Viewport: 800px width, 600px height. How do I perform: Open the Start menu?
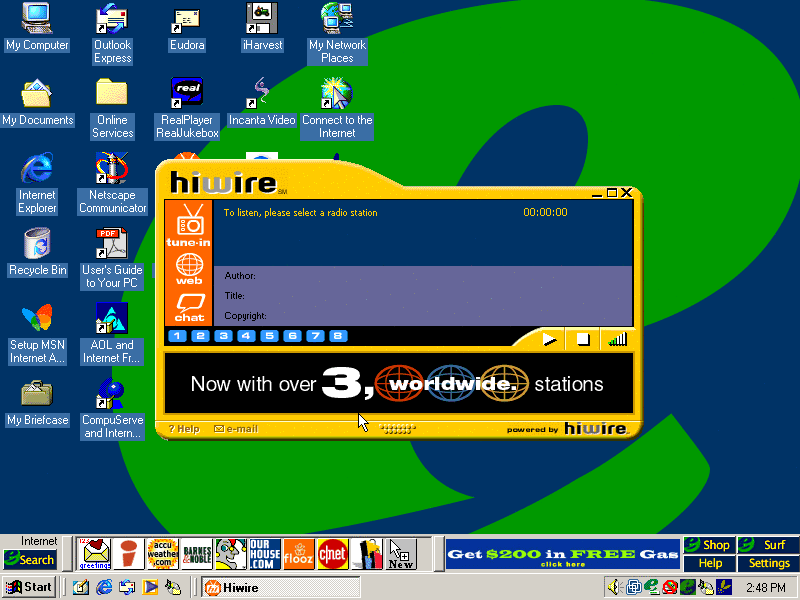click(29, 587)
